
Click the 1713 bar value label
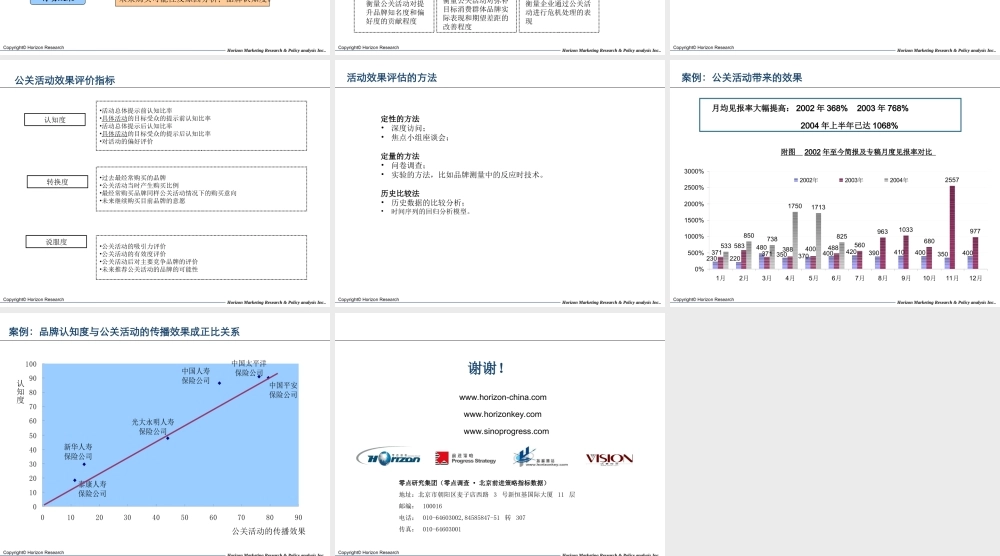pyautogui.click(x=818, y=207)
